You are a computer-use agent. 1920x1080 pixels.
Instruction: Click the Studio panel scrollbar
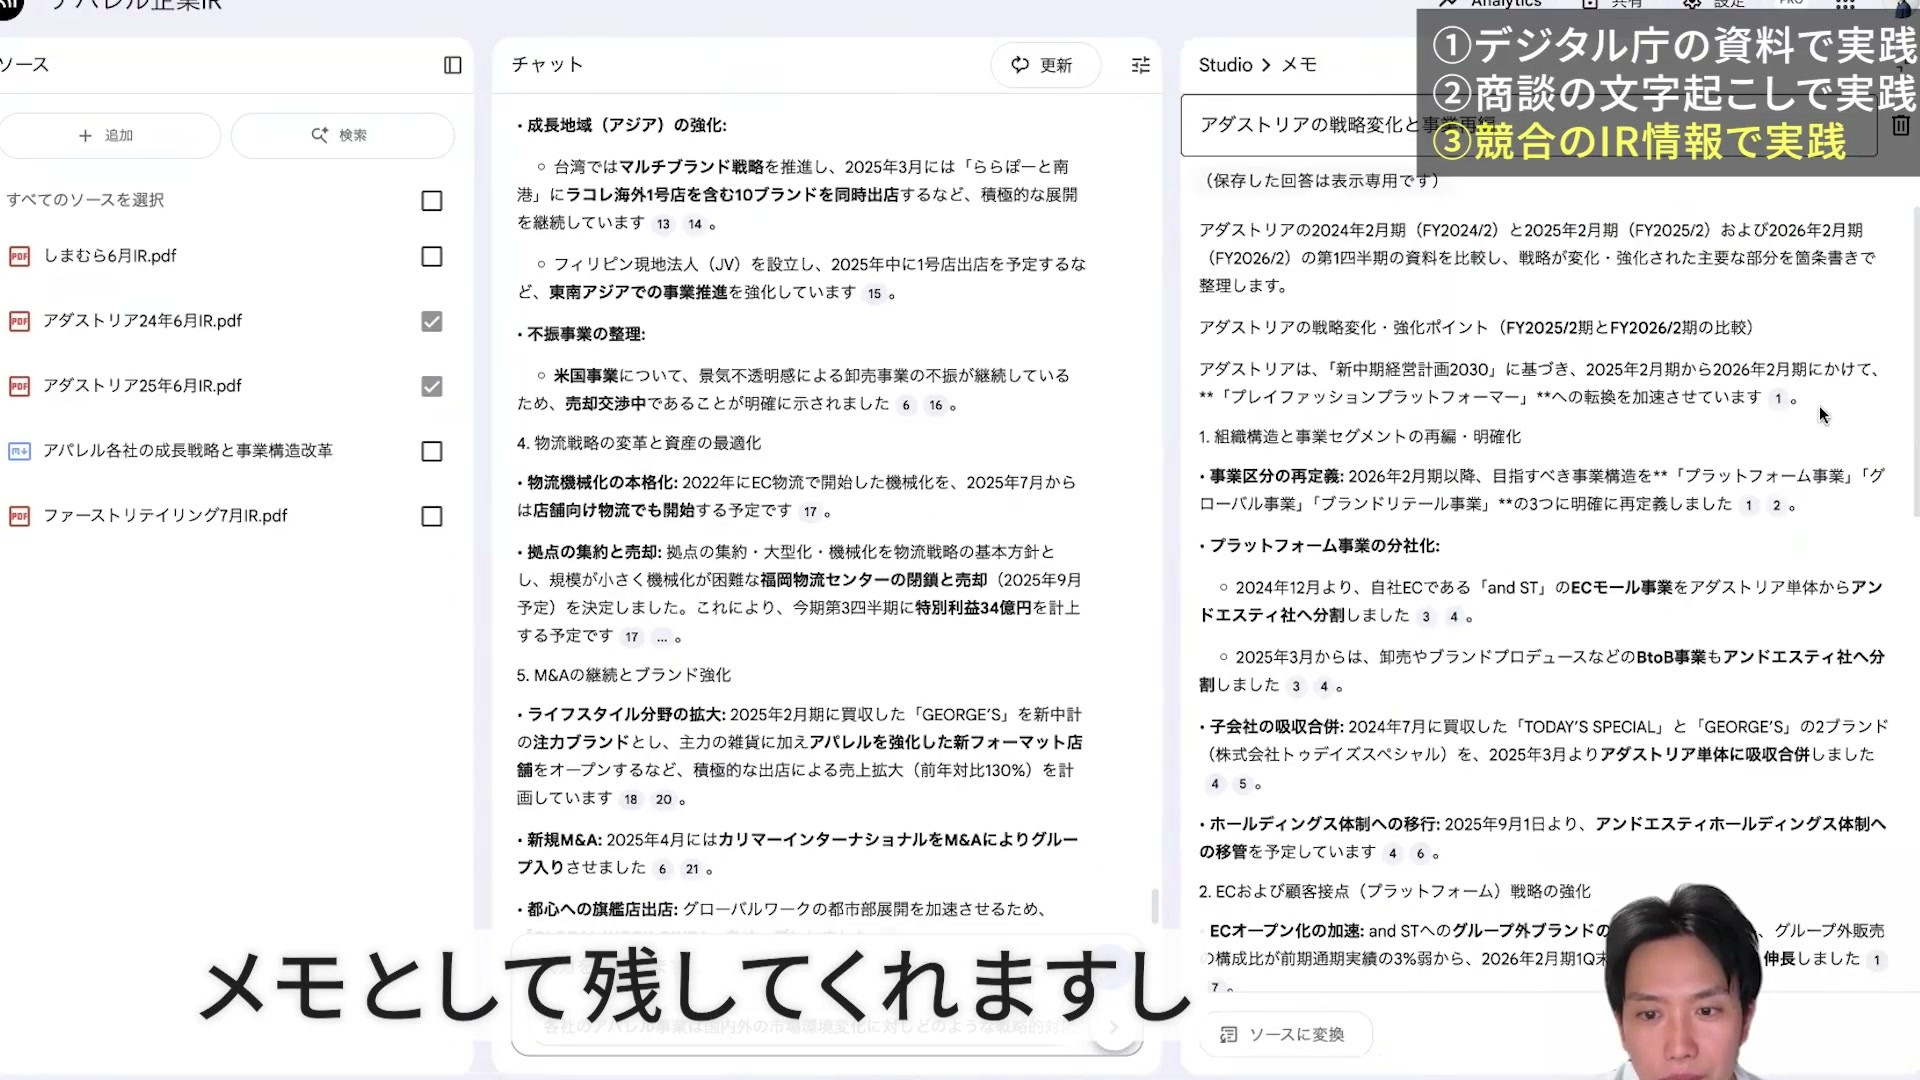1915,360
